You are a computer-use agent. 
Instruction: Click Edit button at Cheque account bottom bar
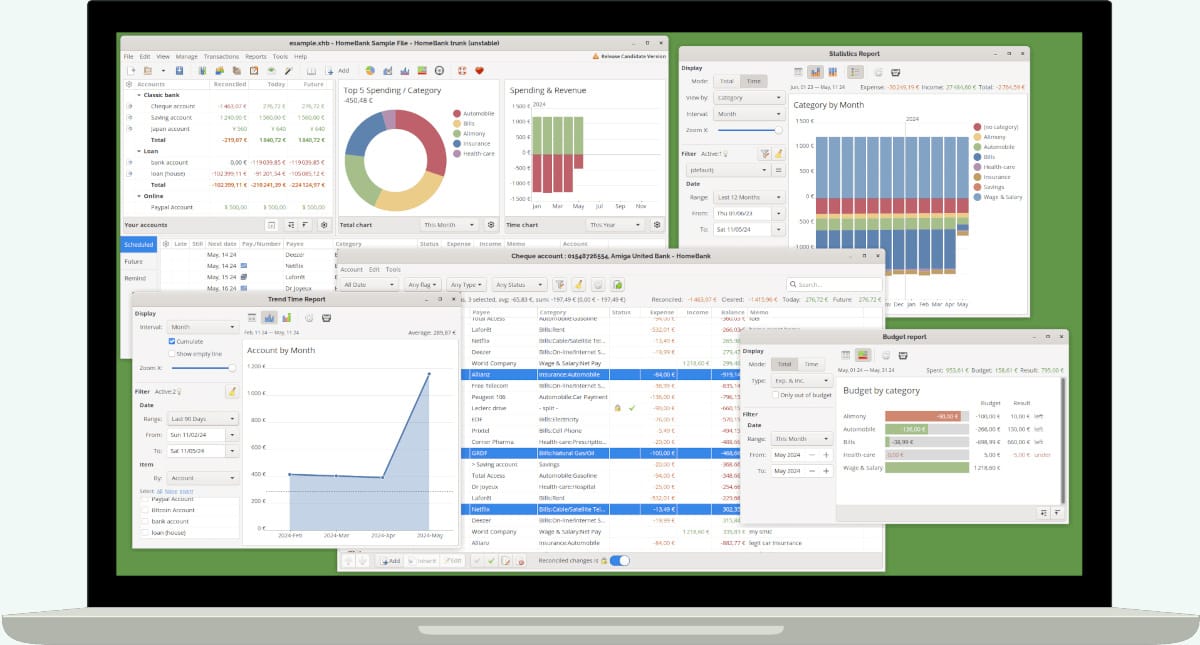coord(451,561)
